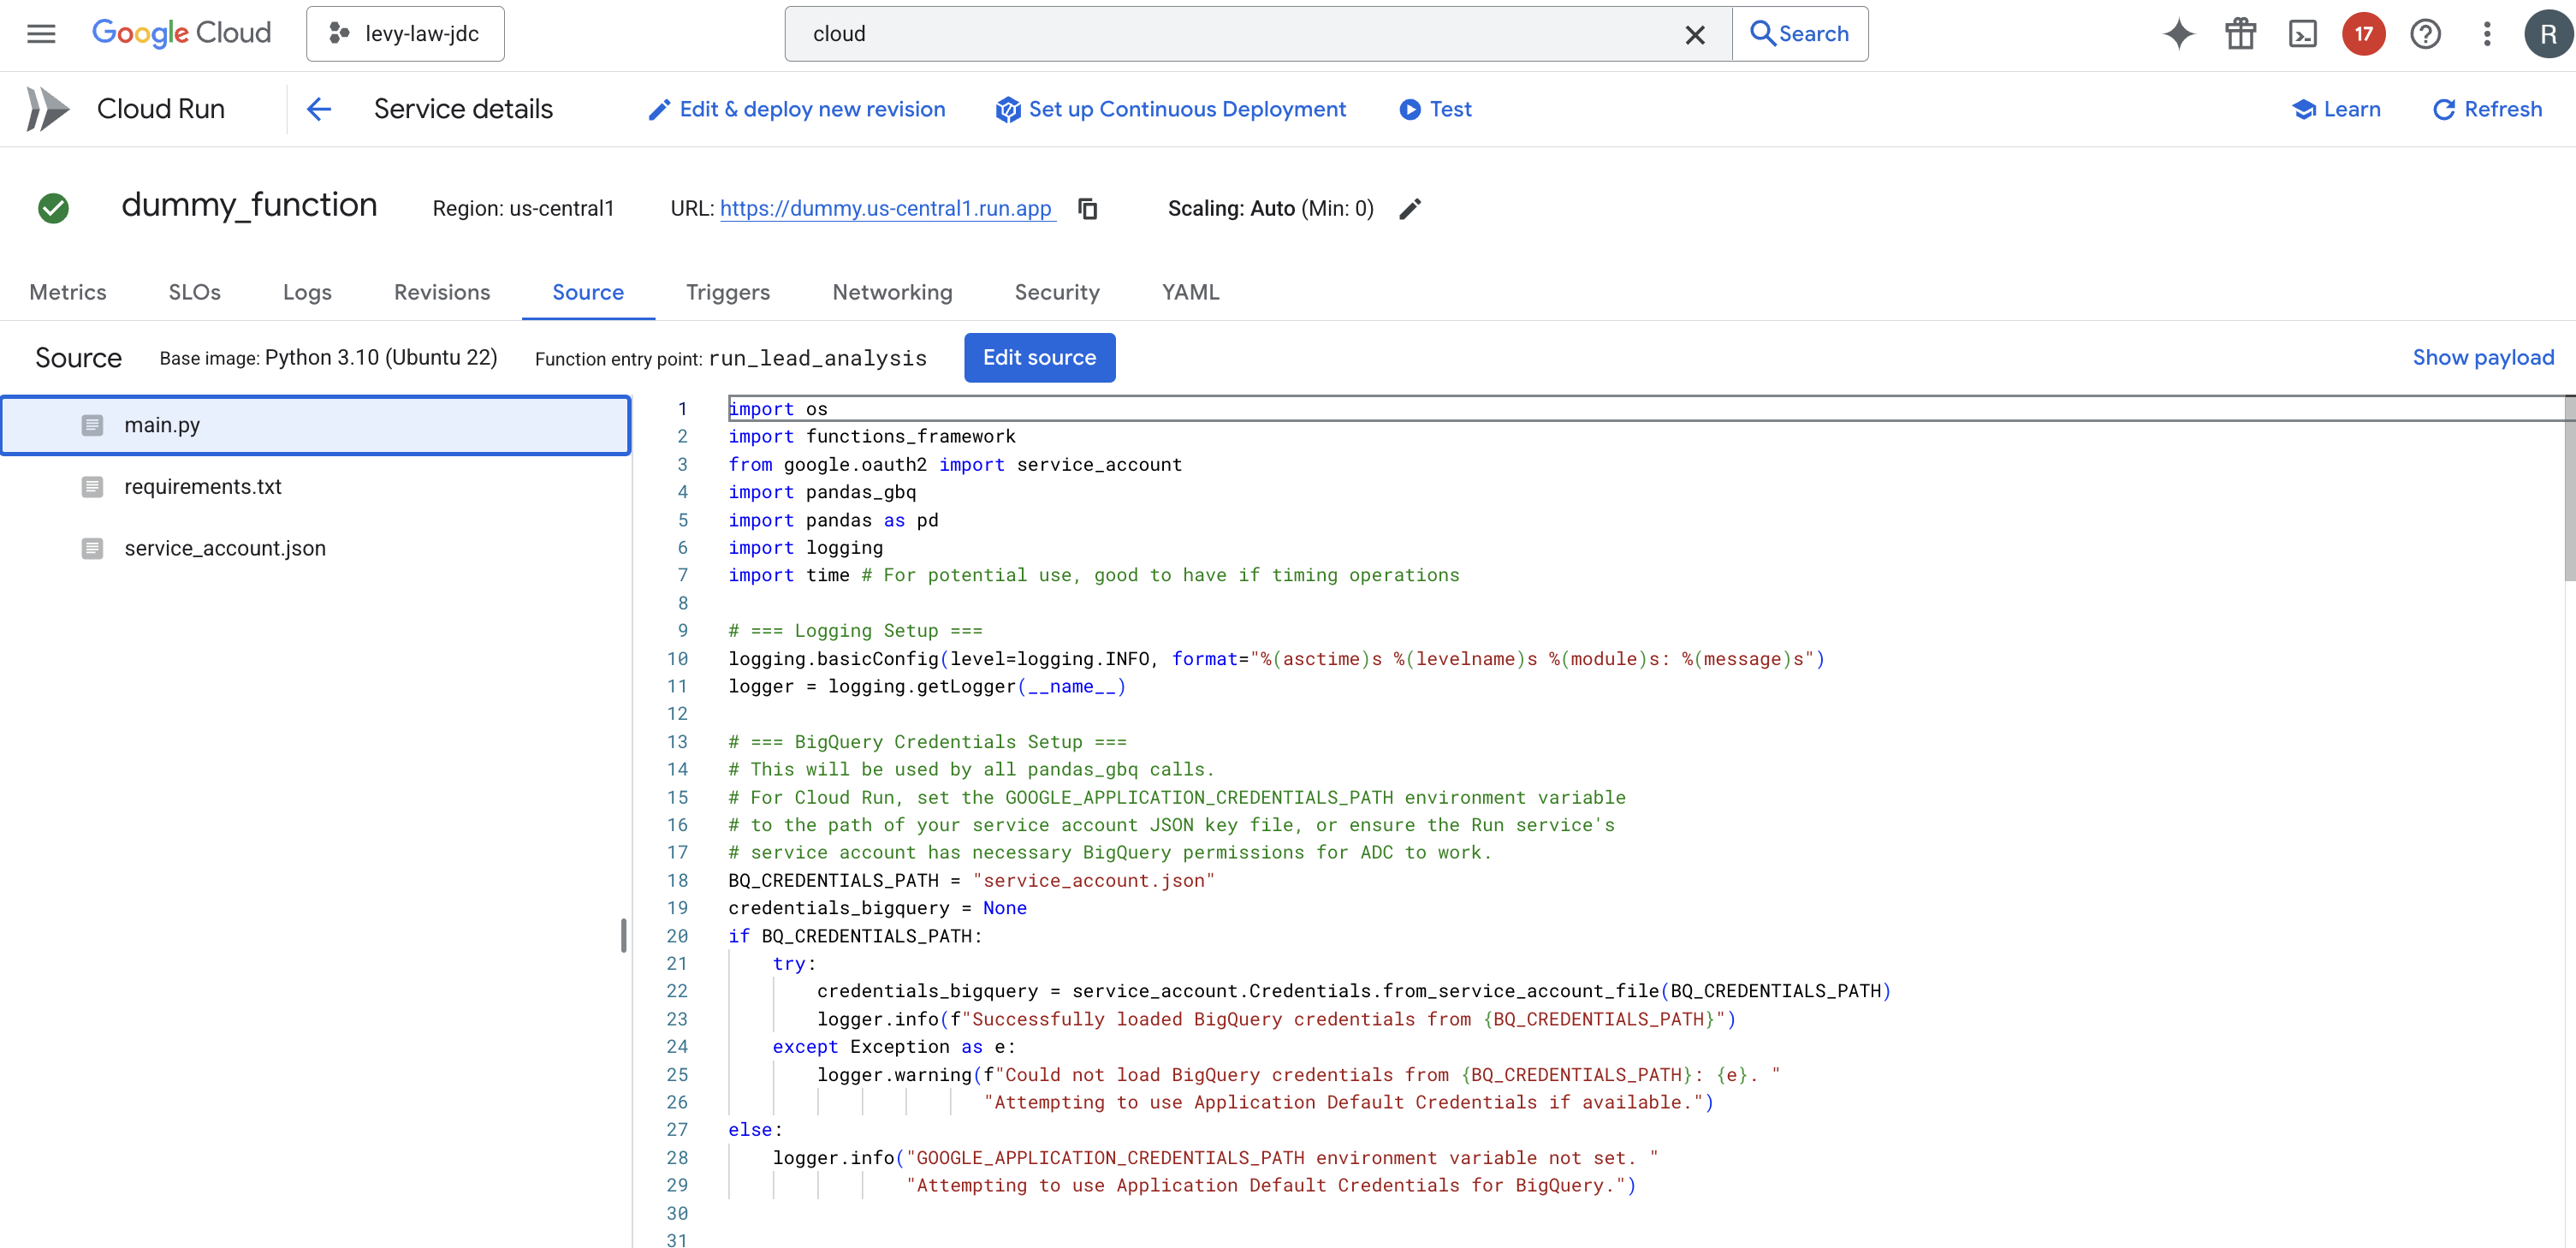Select main.py in the file list
The width and height of the screenshot is (2576, 1248).
[x=315, y=425]
